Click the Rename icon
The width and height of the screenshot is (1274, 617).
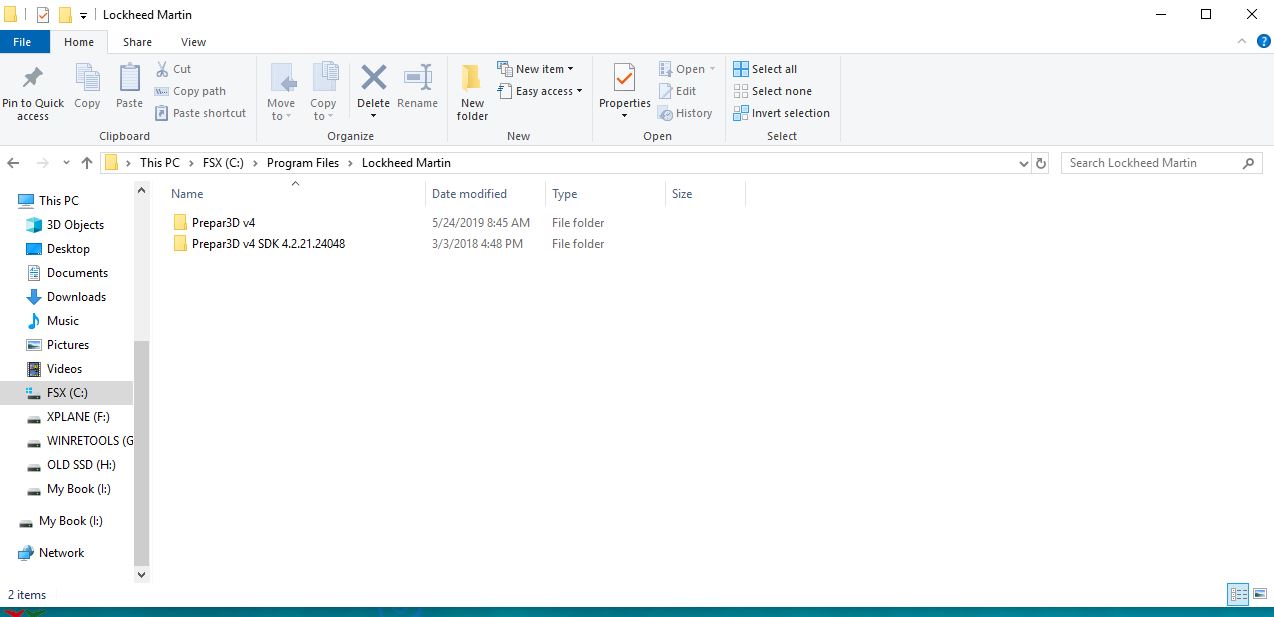[x=417, y=78]
